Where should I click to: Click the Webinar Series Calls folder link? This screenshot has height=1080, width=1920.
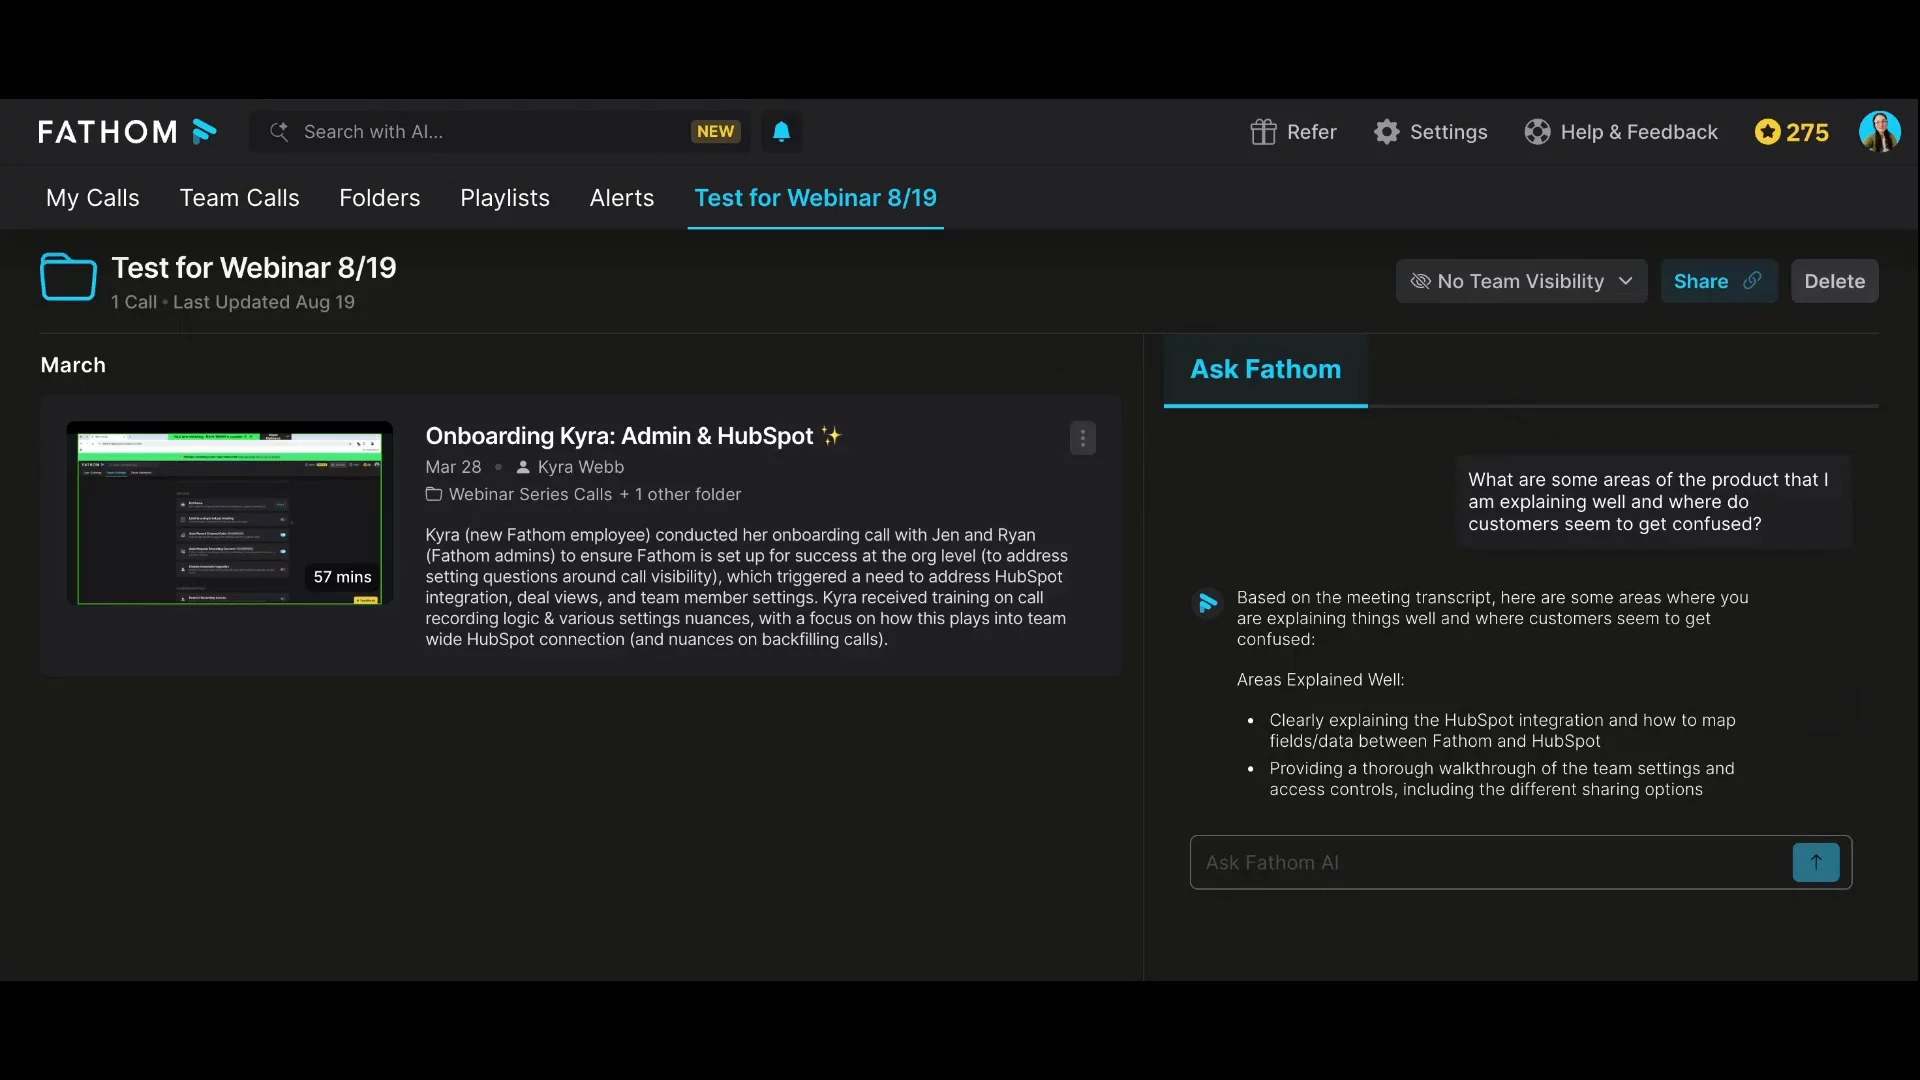[530, 494]
